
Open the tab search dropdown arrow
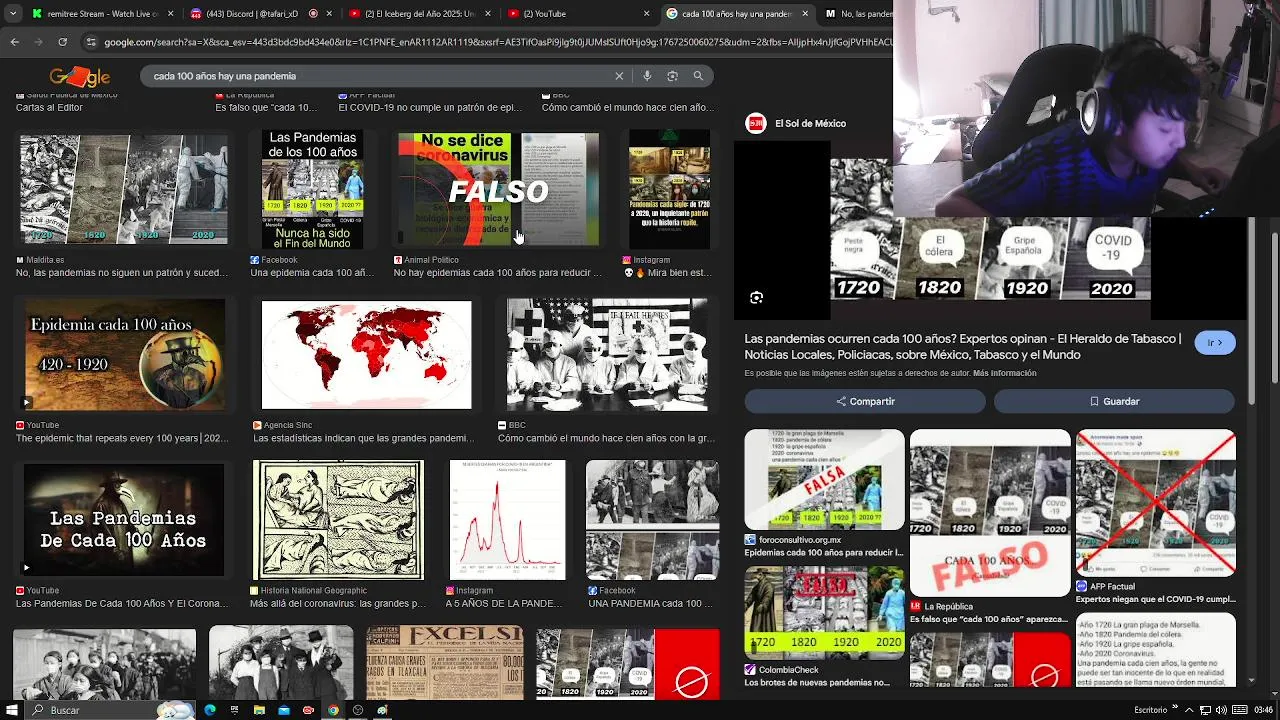(x=12, y=14)
